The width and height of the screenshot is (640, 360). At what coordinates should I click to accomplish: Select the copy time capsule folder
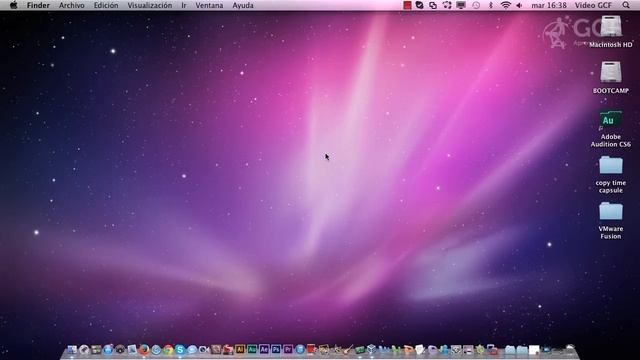pos(611,166)
